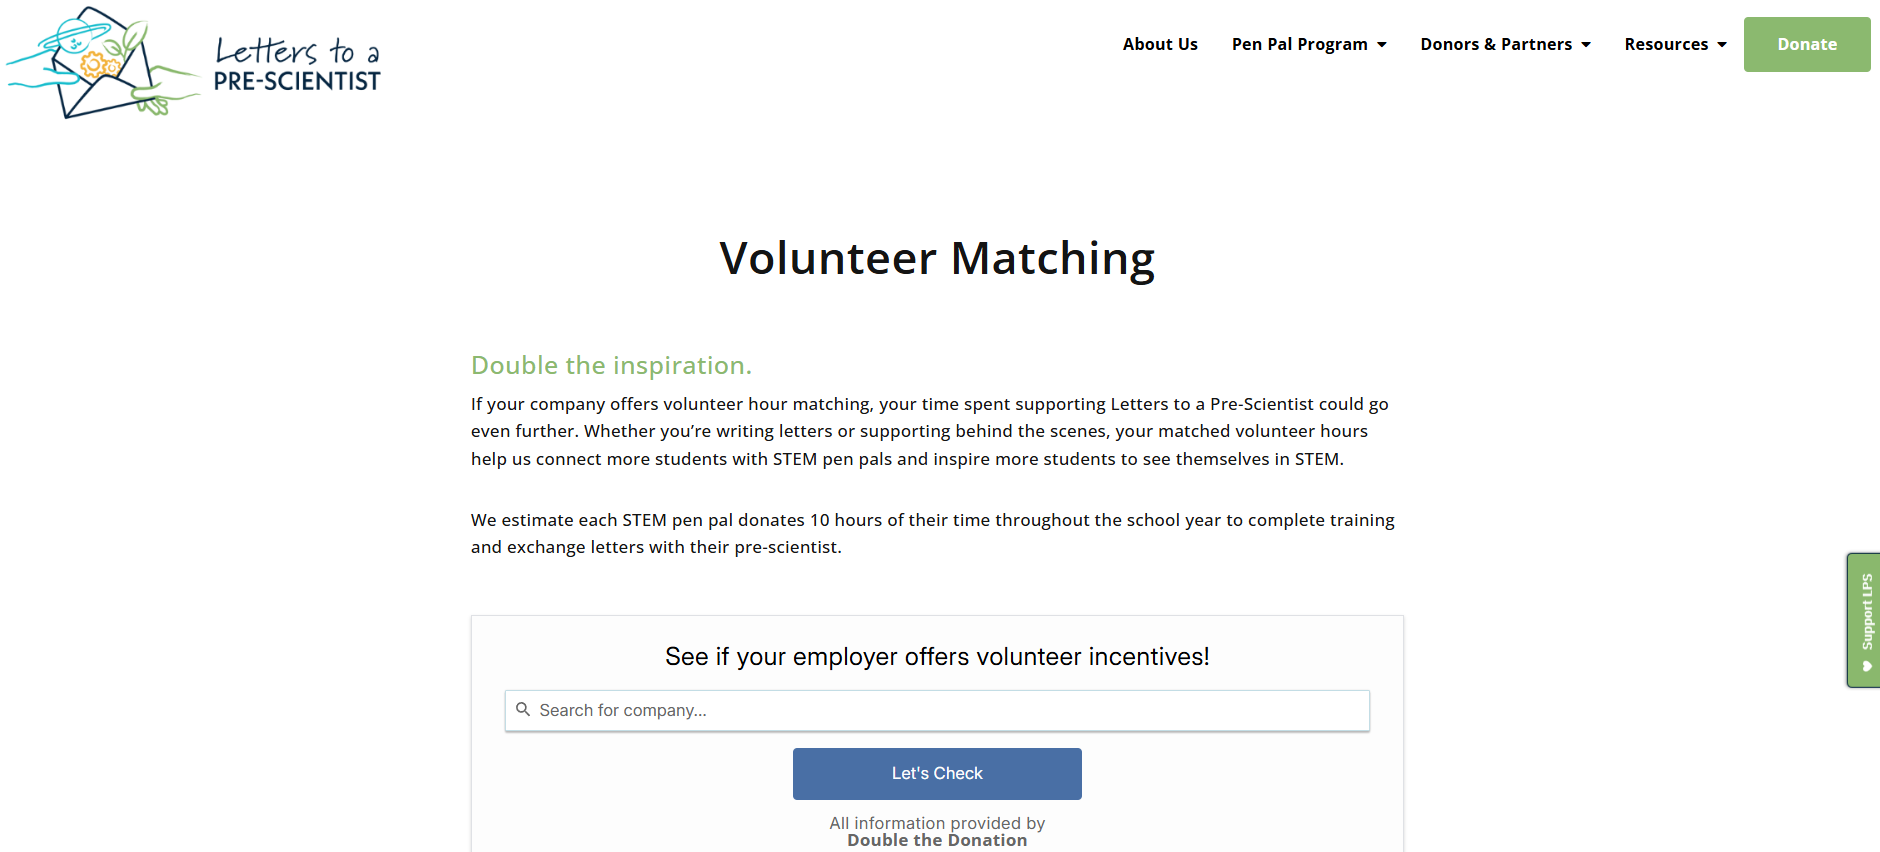Select About Us in the navigation
Viewport: 1880px width, 852px height.
point(1159,44)
